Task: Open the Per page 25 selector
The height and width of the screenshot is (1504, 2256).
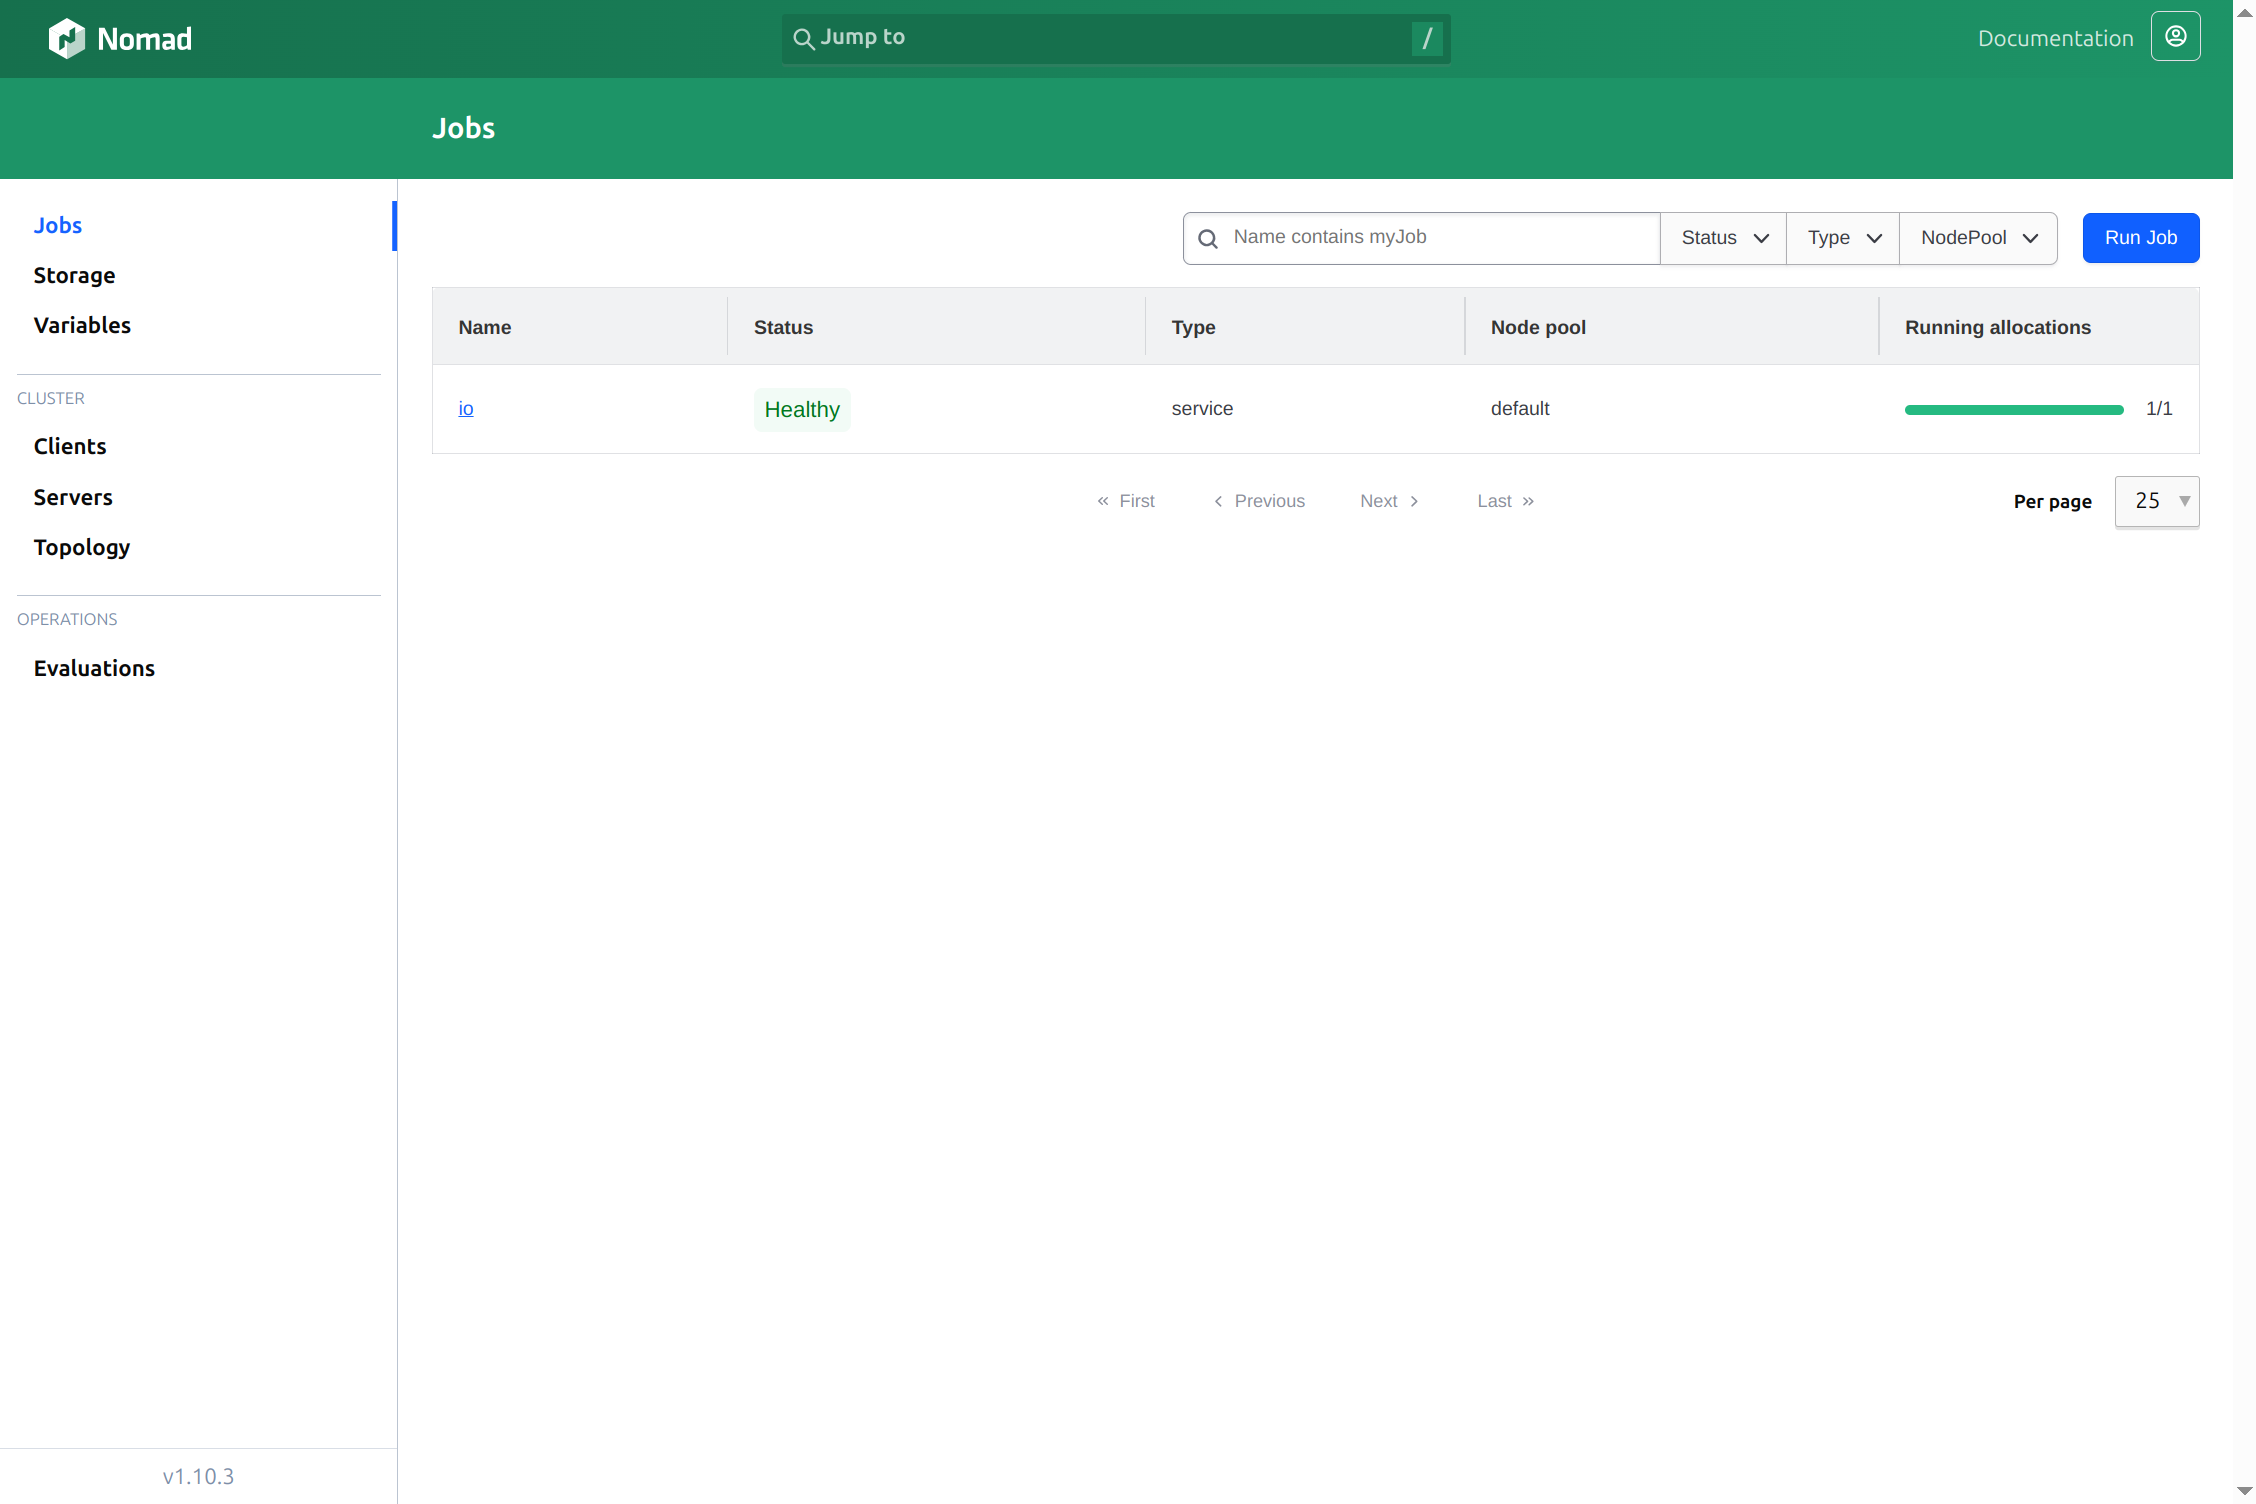Action: (2157, 501)
